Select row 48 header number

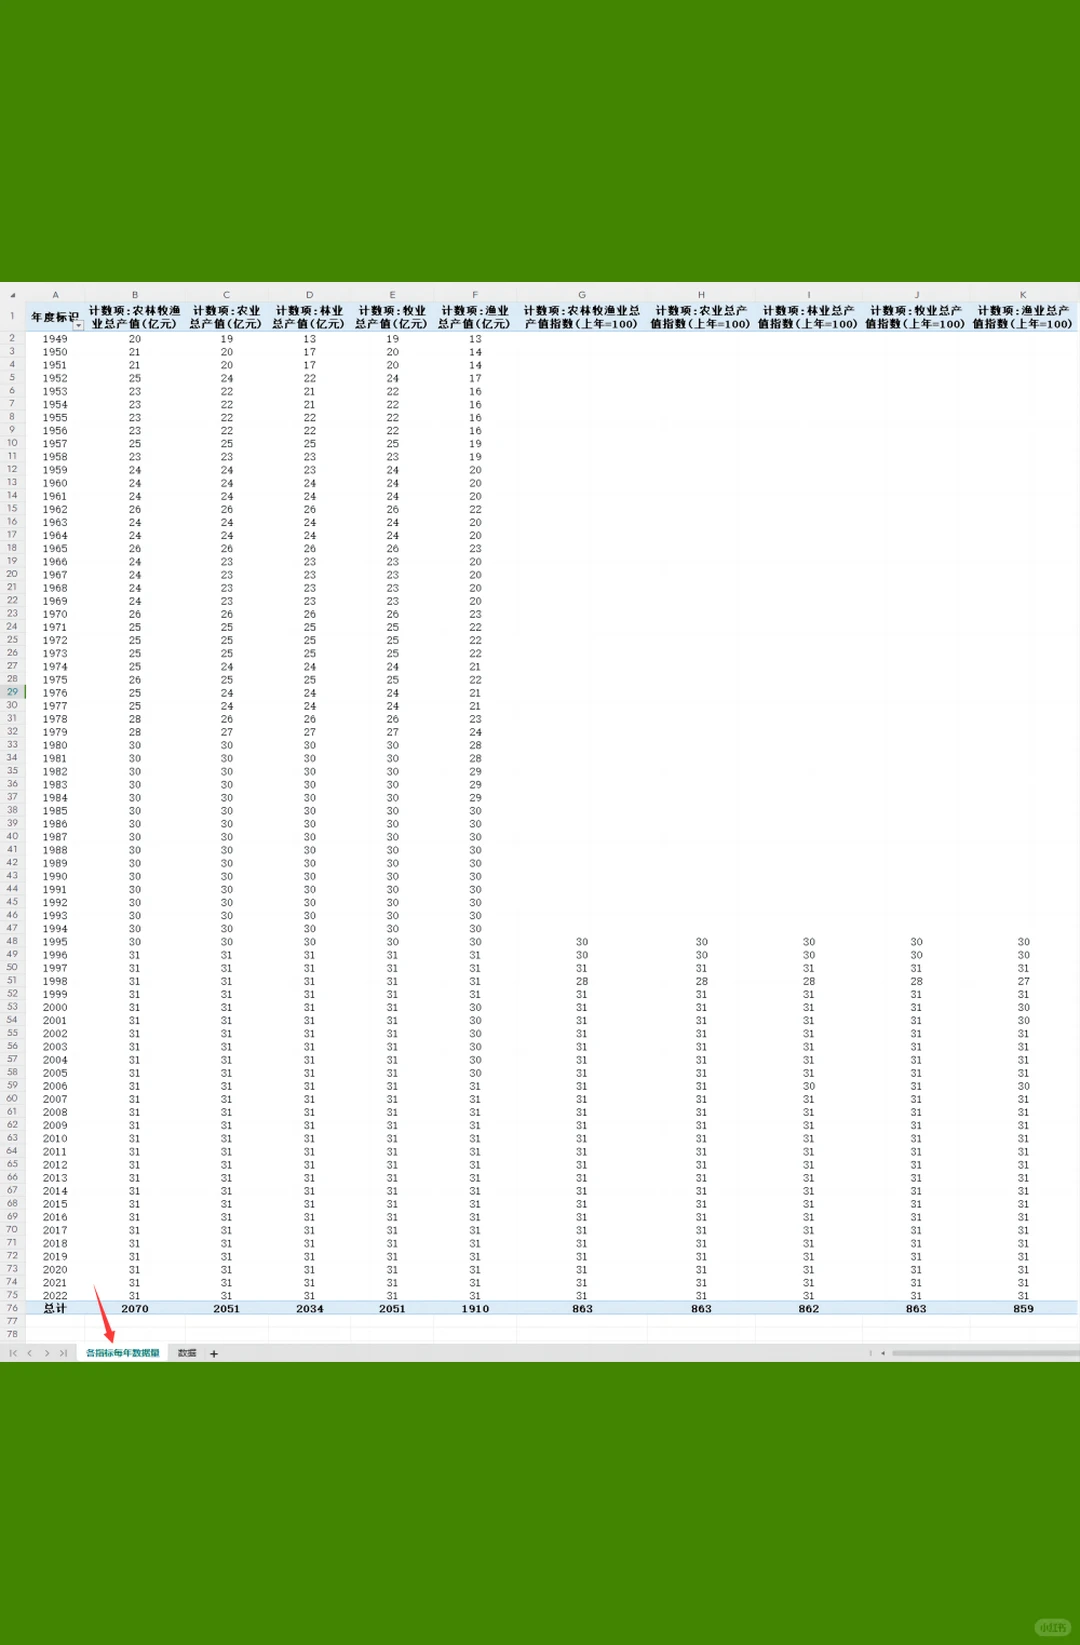[x=12, y=941]
